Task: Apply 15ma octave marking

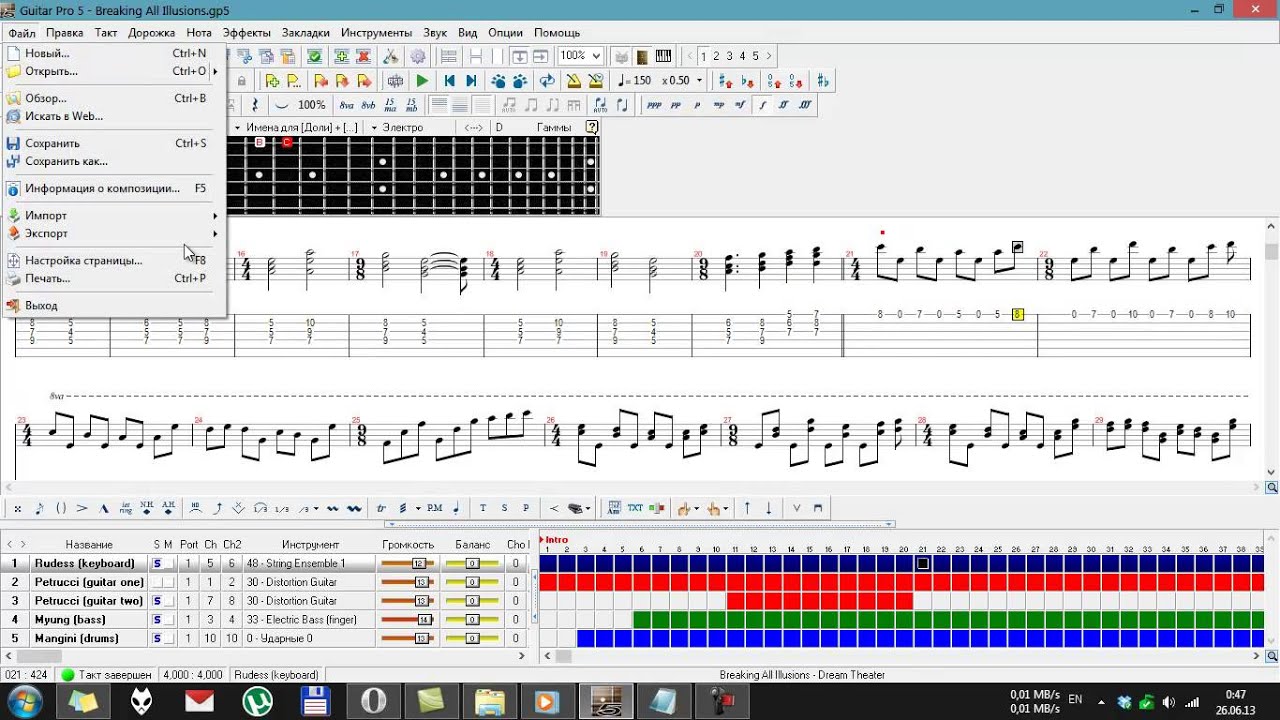Action: point(390,104)
